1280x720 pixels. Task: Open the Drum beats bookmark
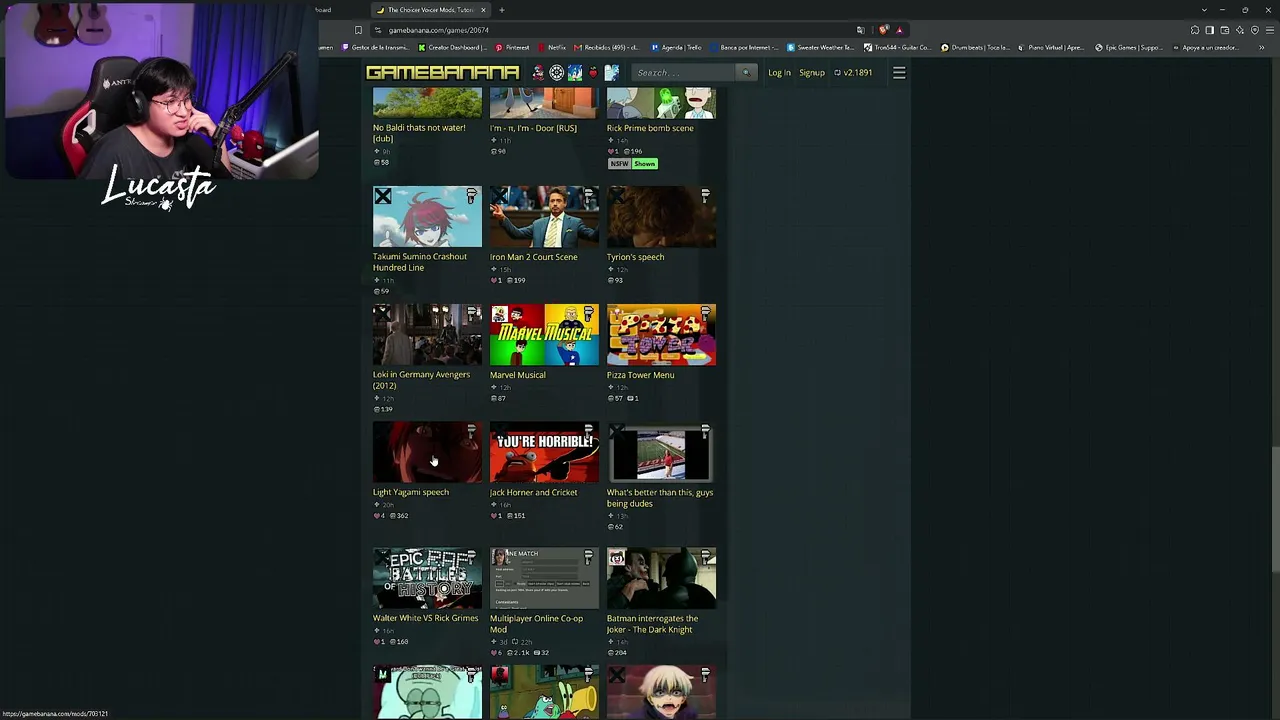(x=975, y=47)
